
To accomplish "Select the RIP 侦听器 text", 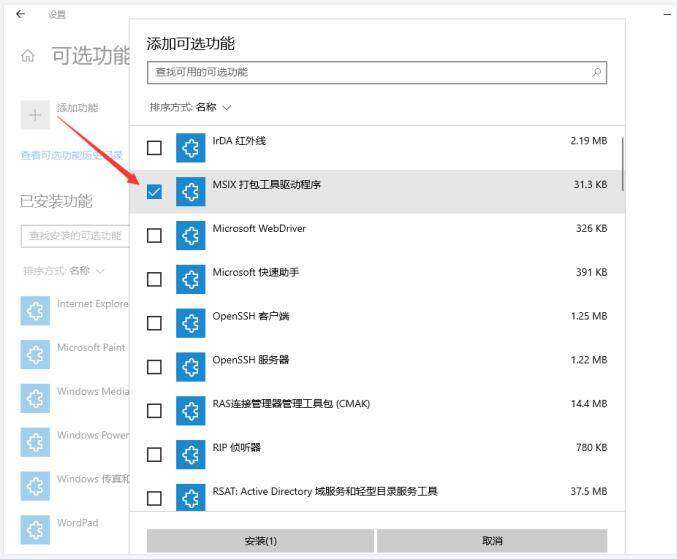I will click(x=237, y=448).
